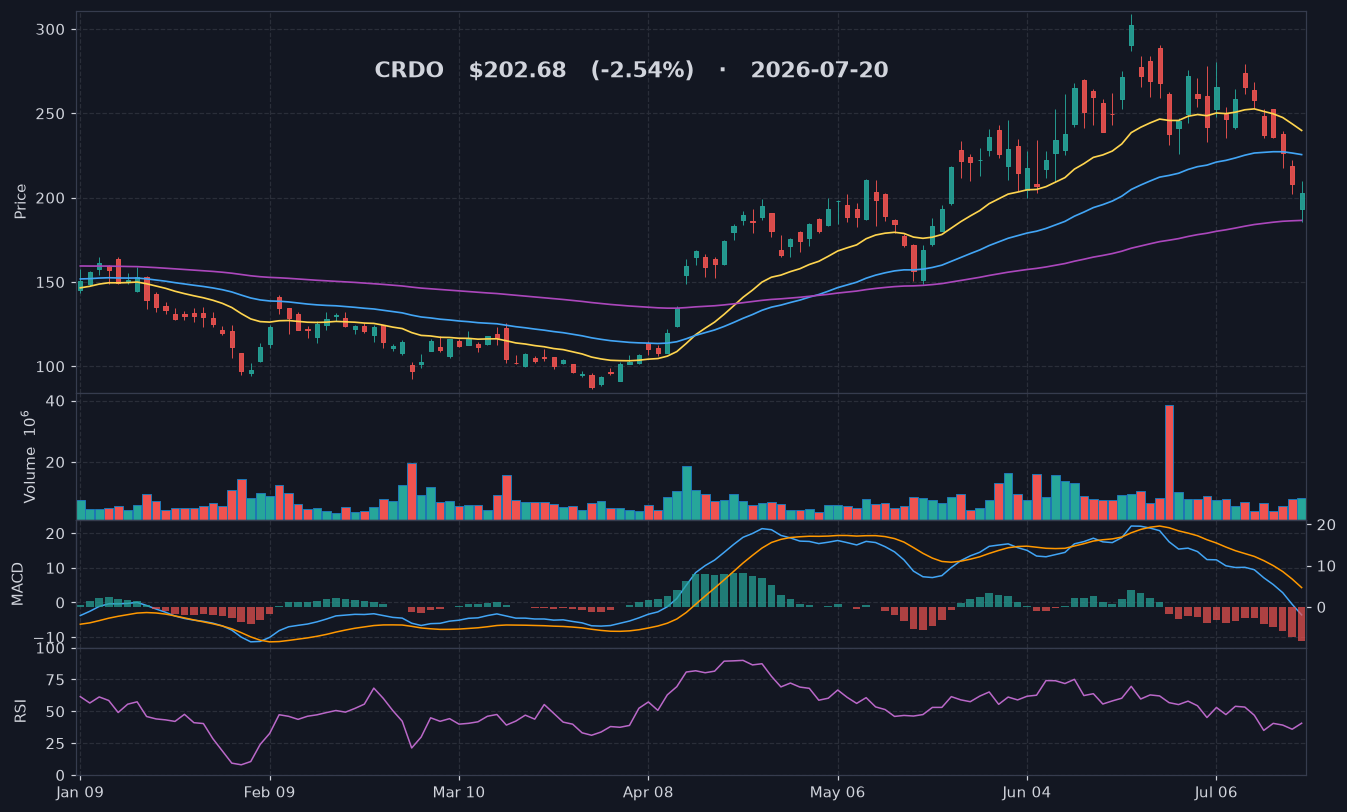Viewport: 1347px width, 812px height.
Task: Click the Jul 06 date axis label
Action: (x=1216, y=791)
